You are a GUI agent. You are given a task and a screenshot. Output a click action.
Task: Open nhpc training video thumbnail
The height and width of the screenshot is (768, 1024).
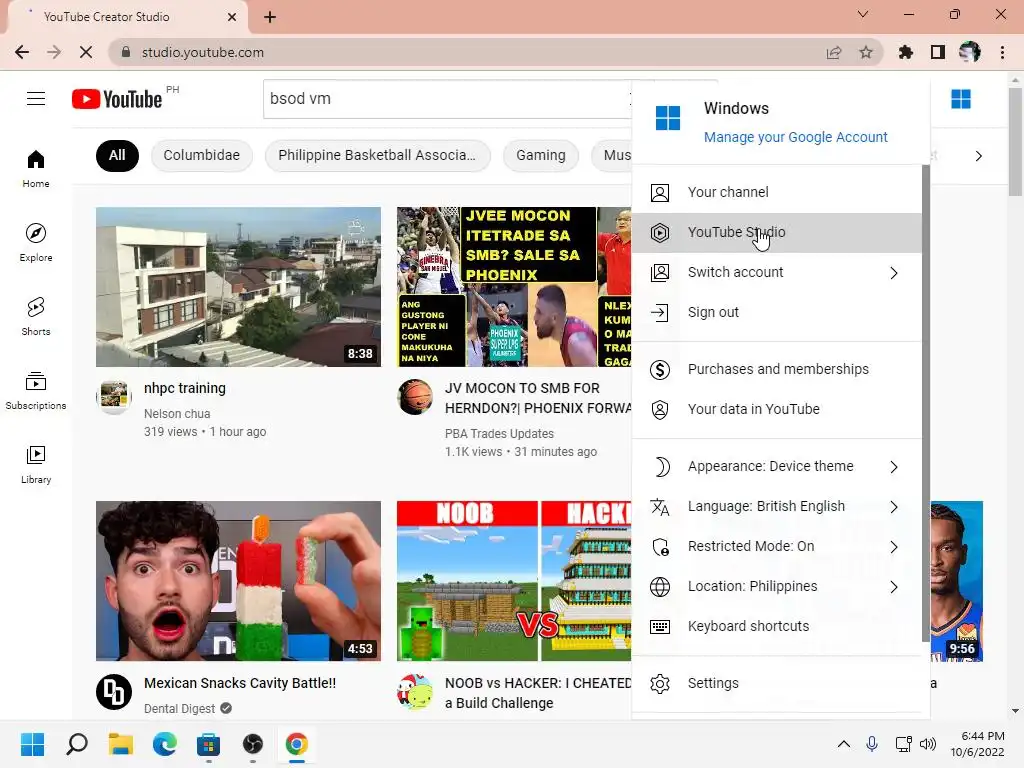[238, 287]
